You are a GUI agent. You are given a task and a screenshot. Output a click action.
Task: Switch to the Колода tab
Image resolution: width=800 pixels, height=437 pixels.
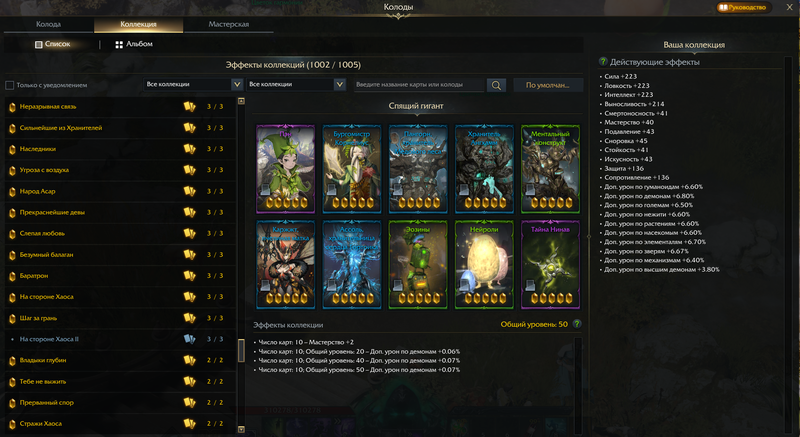tap(49, 23)
